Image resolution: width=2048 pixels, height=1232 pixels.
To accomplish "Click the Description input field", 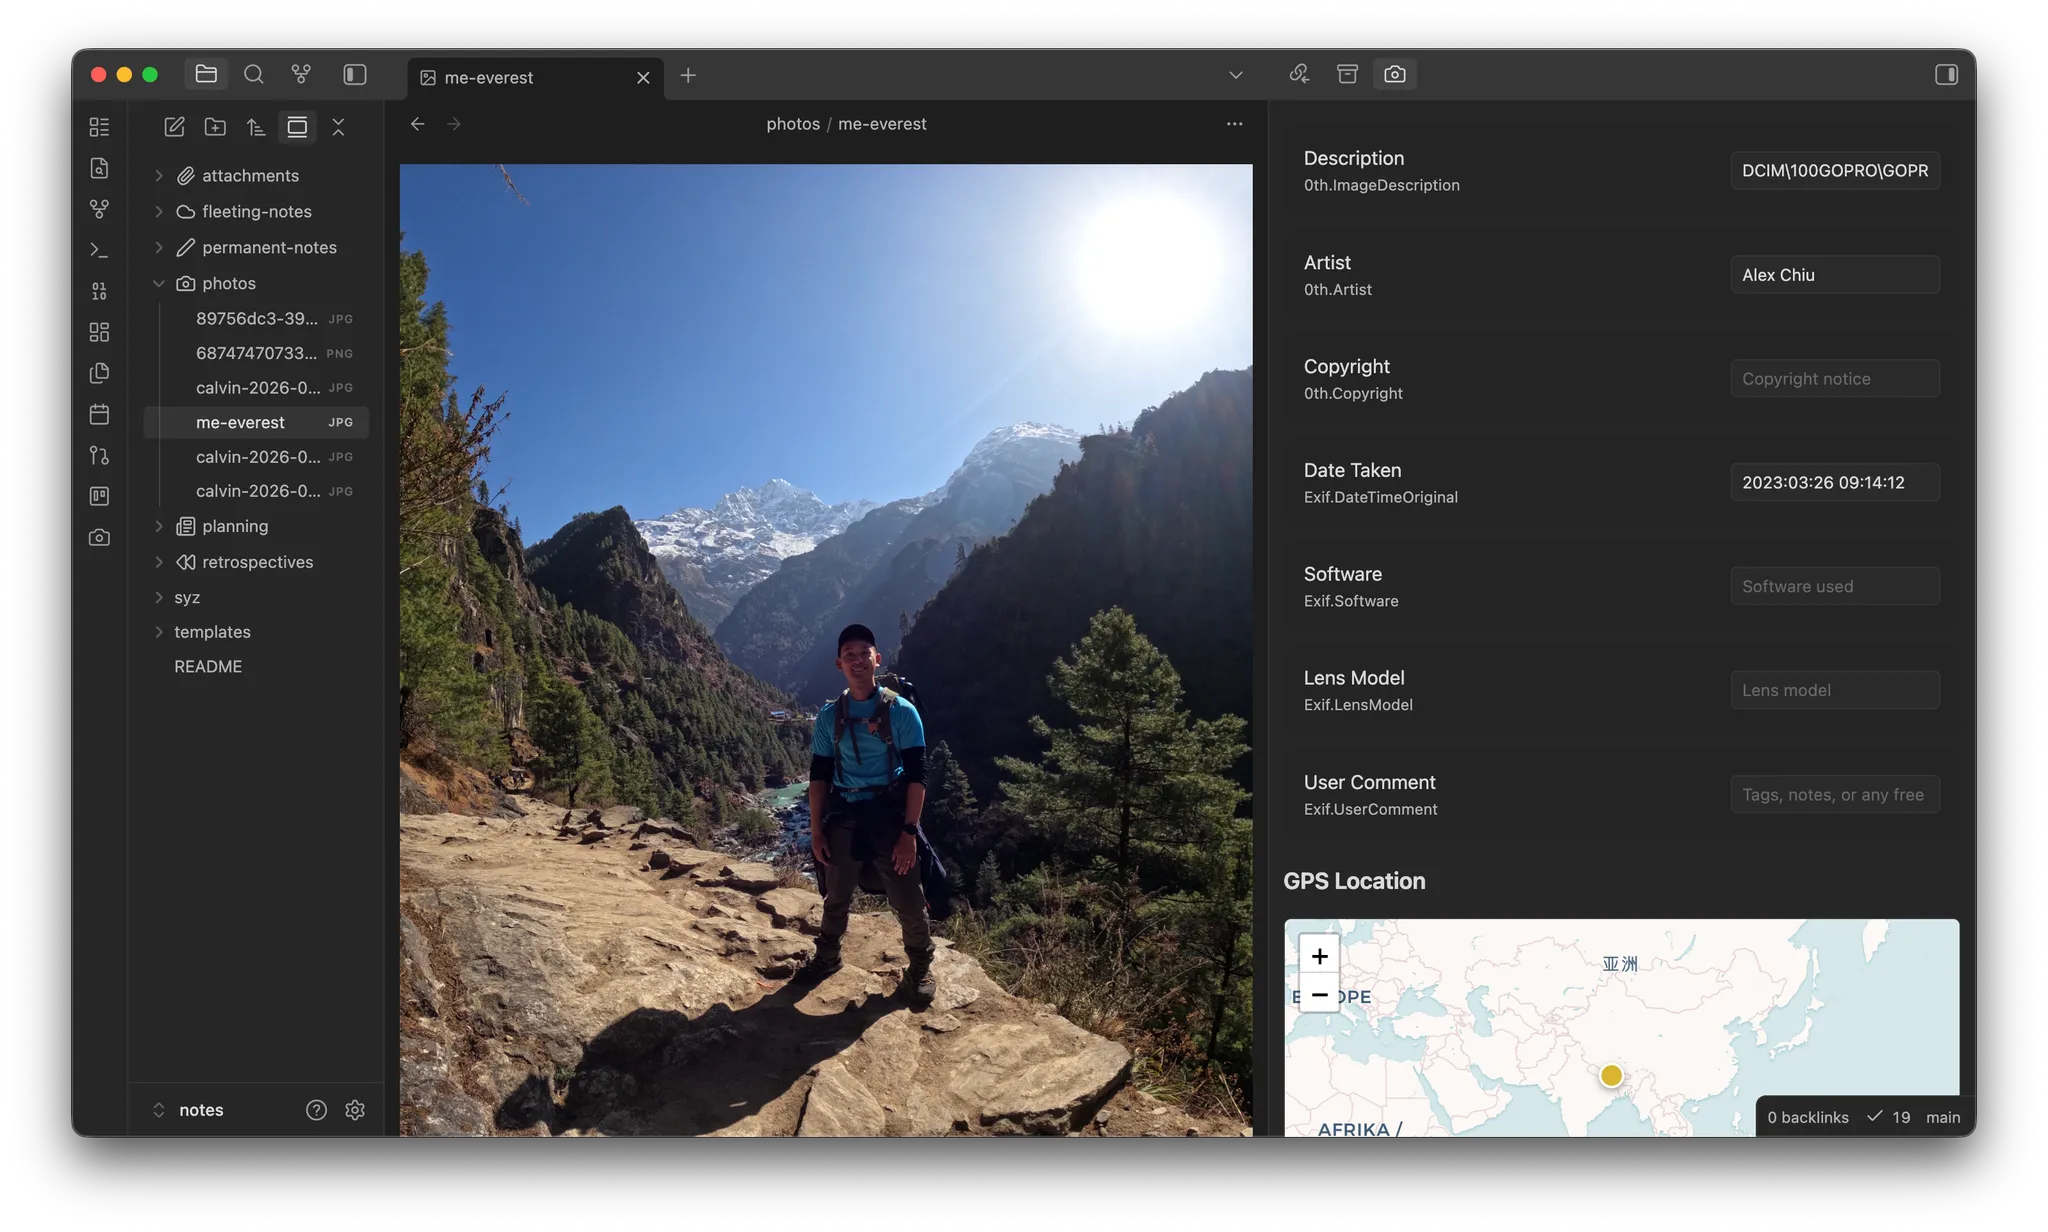I will [x=1835, y=171].
